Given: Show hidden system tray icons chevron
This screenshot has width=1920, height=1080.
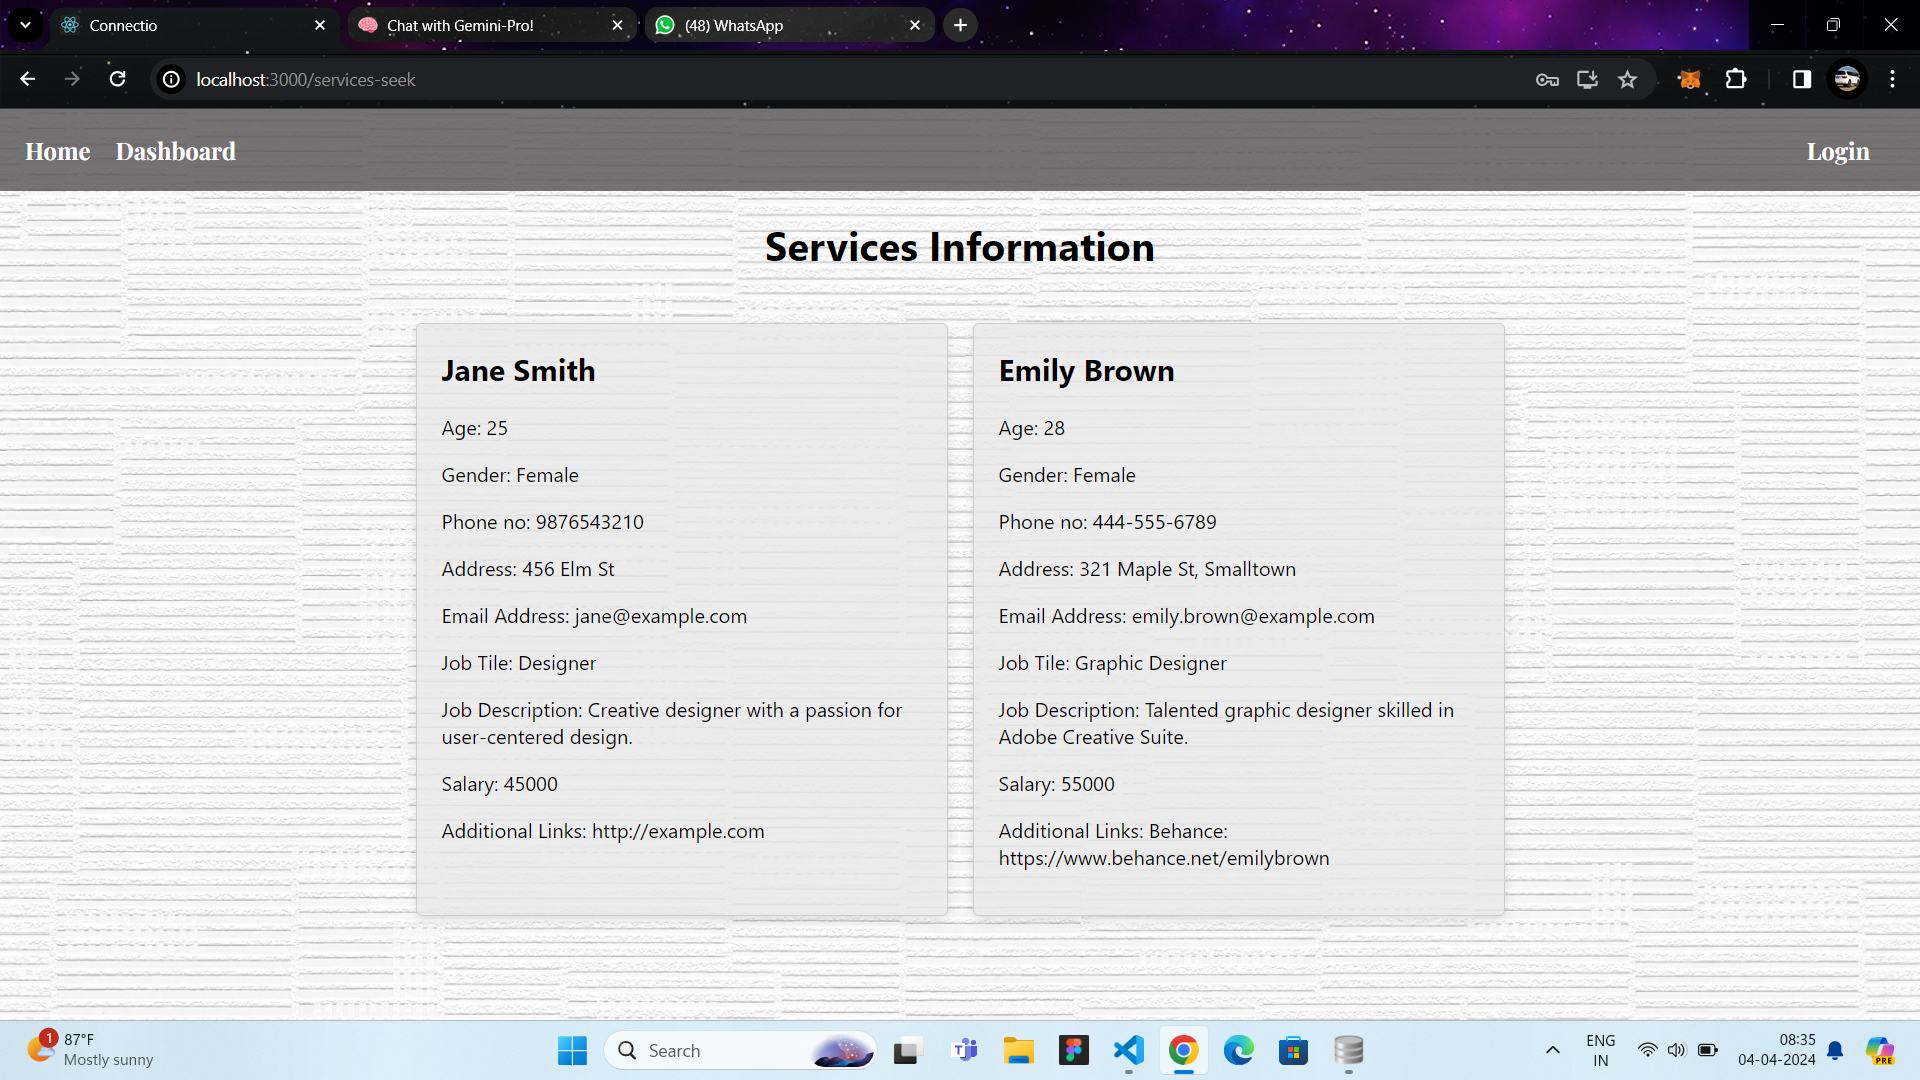Looking at the screenshot, I should point(1552,1050).
